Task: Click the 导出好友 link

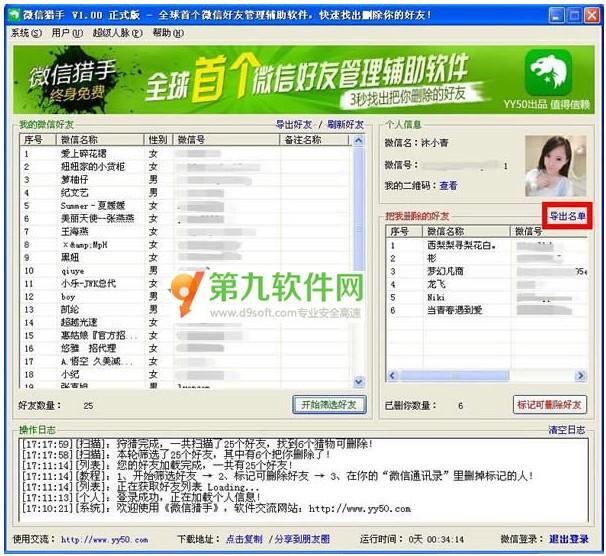Action: pyautogui.click(x=294, y=125)
